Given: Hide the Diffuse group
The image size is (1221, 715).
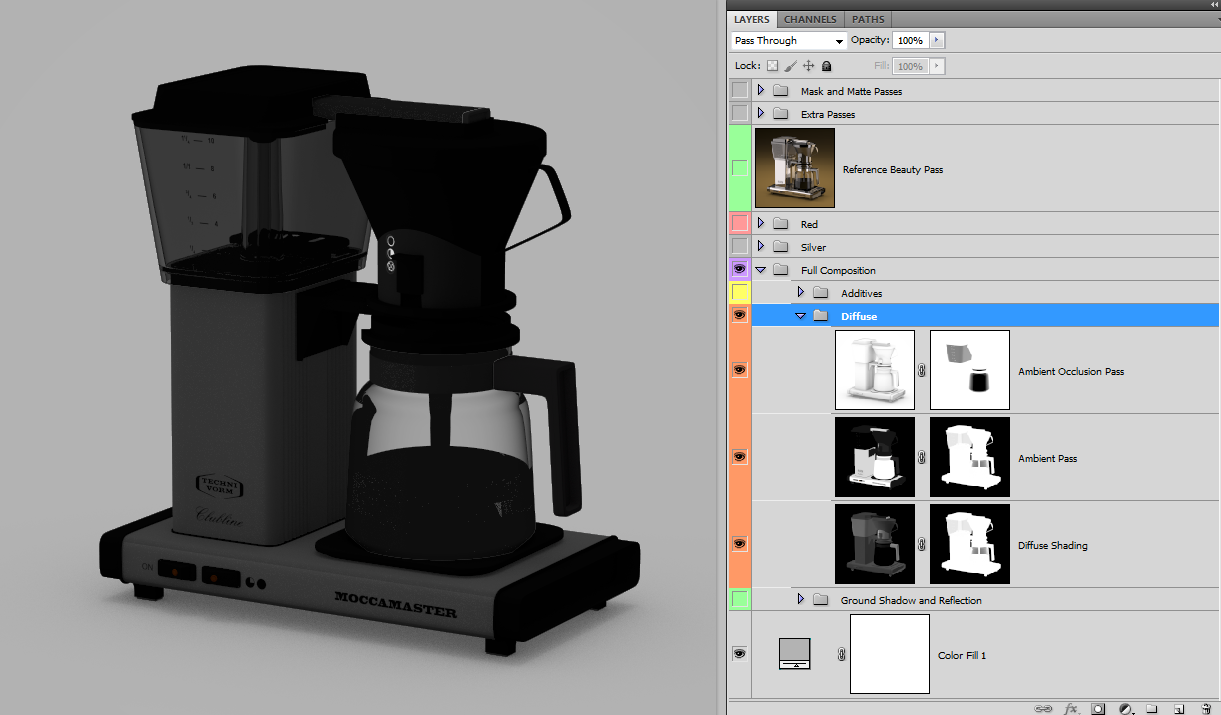Looking at the screenshot, I should tap(740, 315).
